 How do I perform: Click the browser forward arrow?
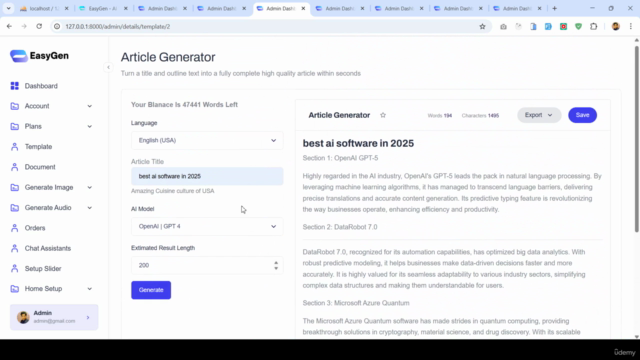(x=24, y=27)
